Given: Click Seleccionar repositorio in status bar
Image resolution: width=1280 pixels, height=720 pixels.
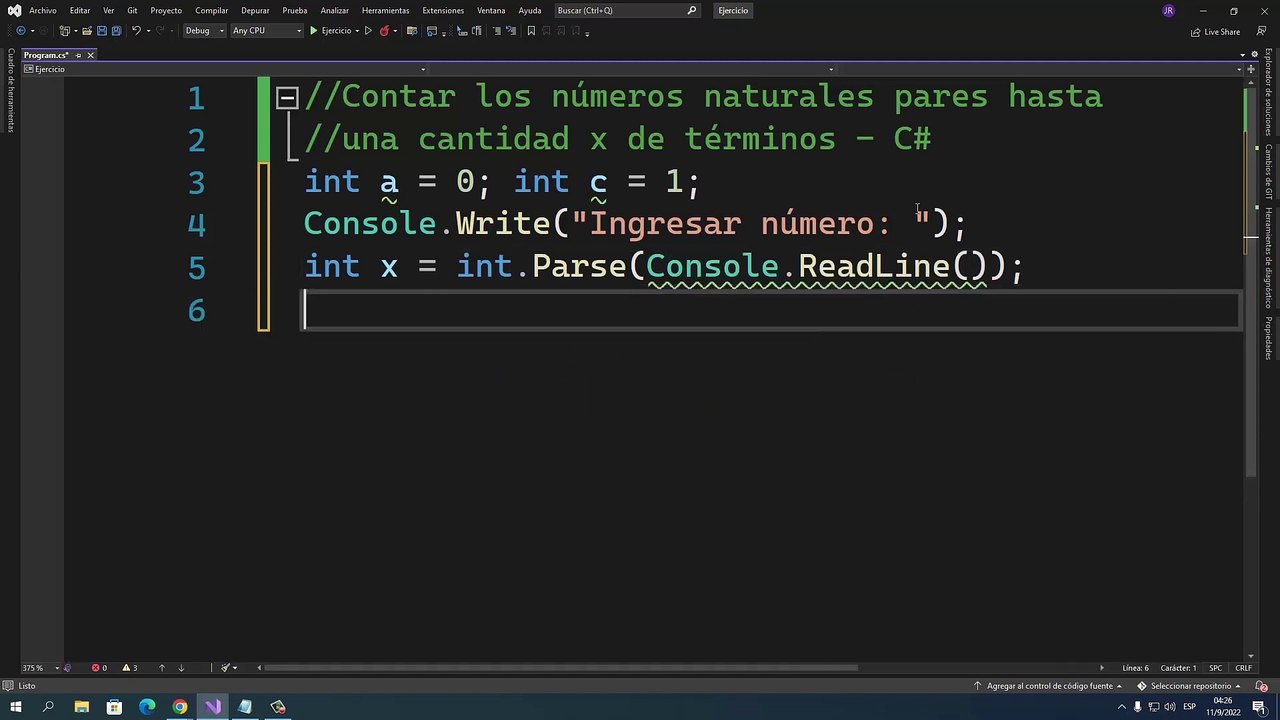Looking at the screenshot, I should click(x=1189, y=686).
